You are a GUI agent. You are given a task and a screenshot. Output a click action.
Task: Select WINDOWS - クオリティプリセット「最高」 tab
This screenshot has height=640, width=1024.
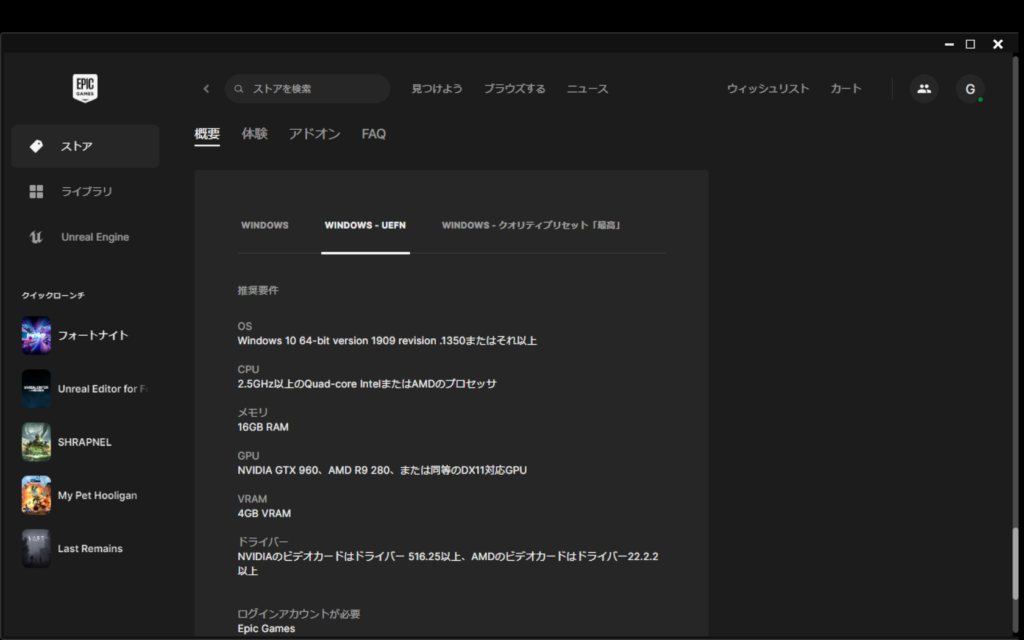(532, 225)
